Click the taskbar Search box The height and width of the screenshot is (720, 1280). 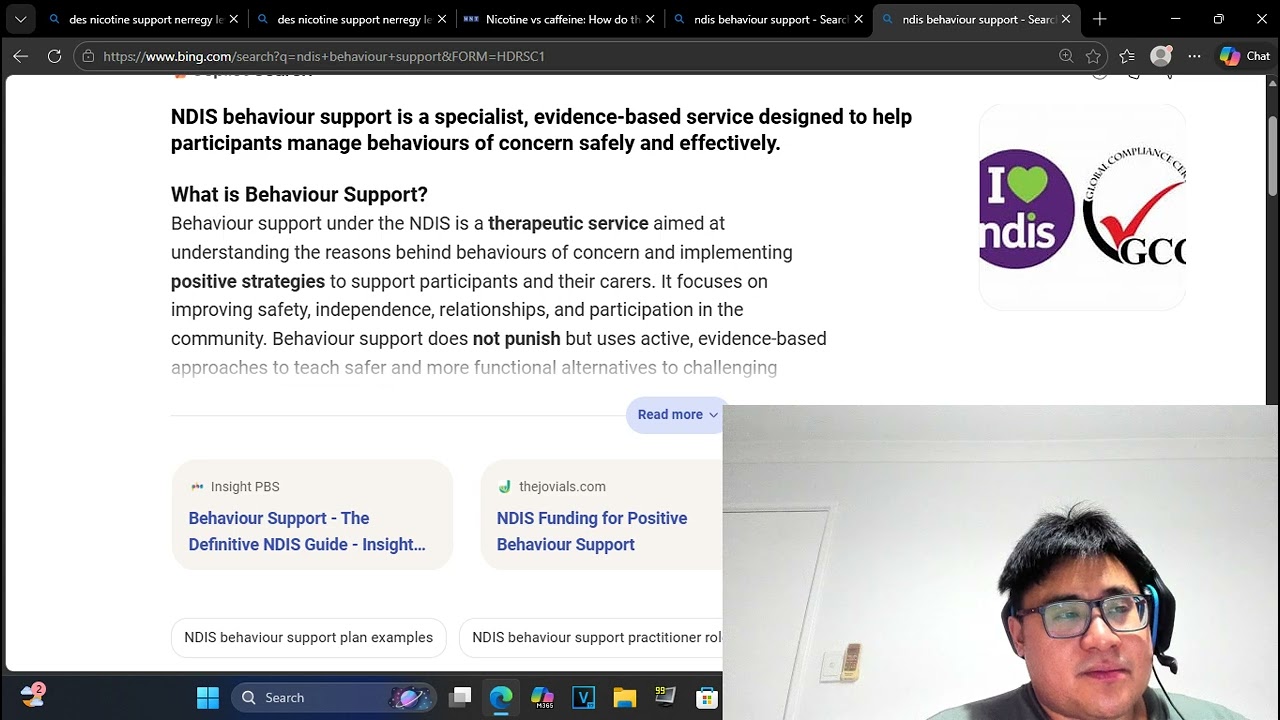pos(335,697)
